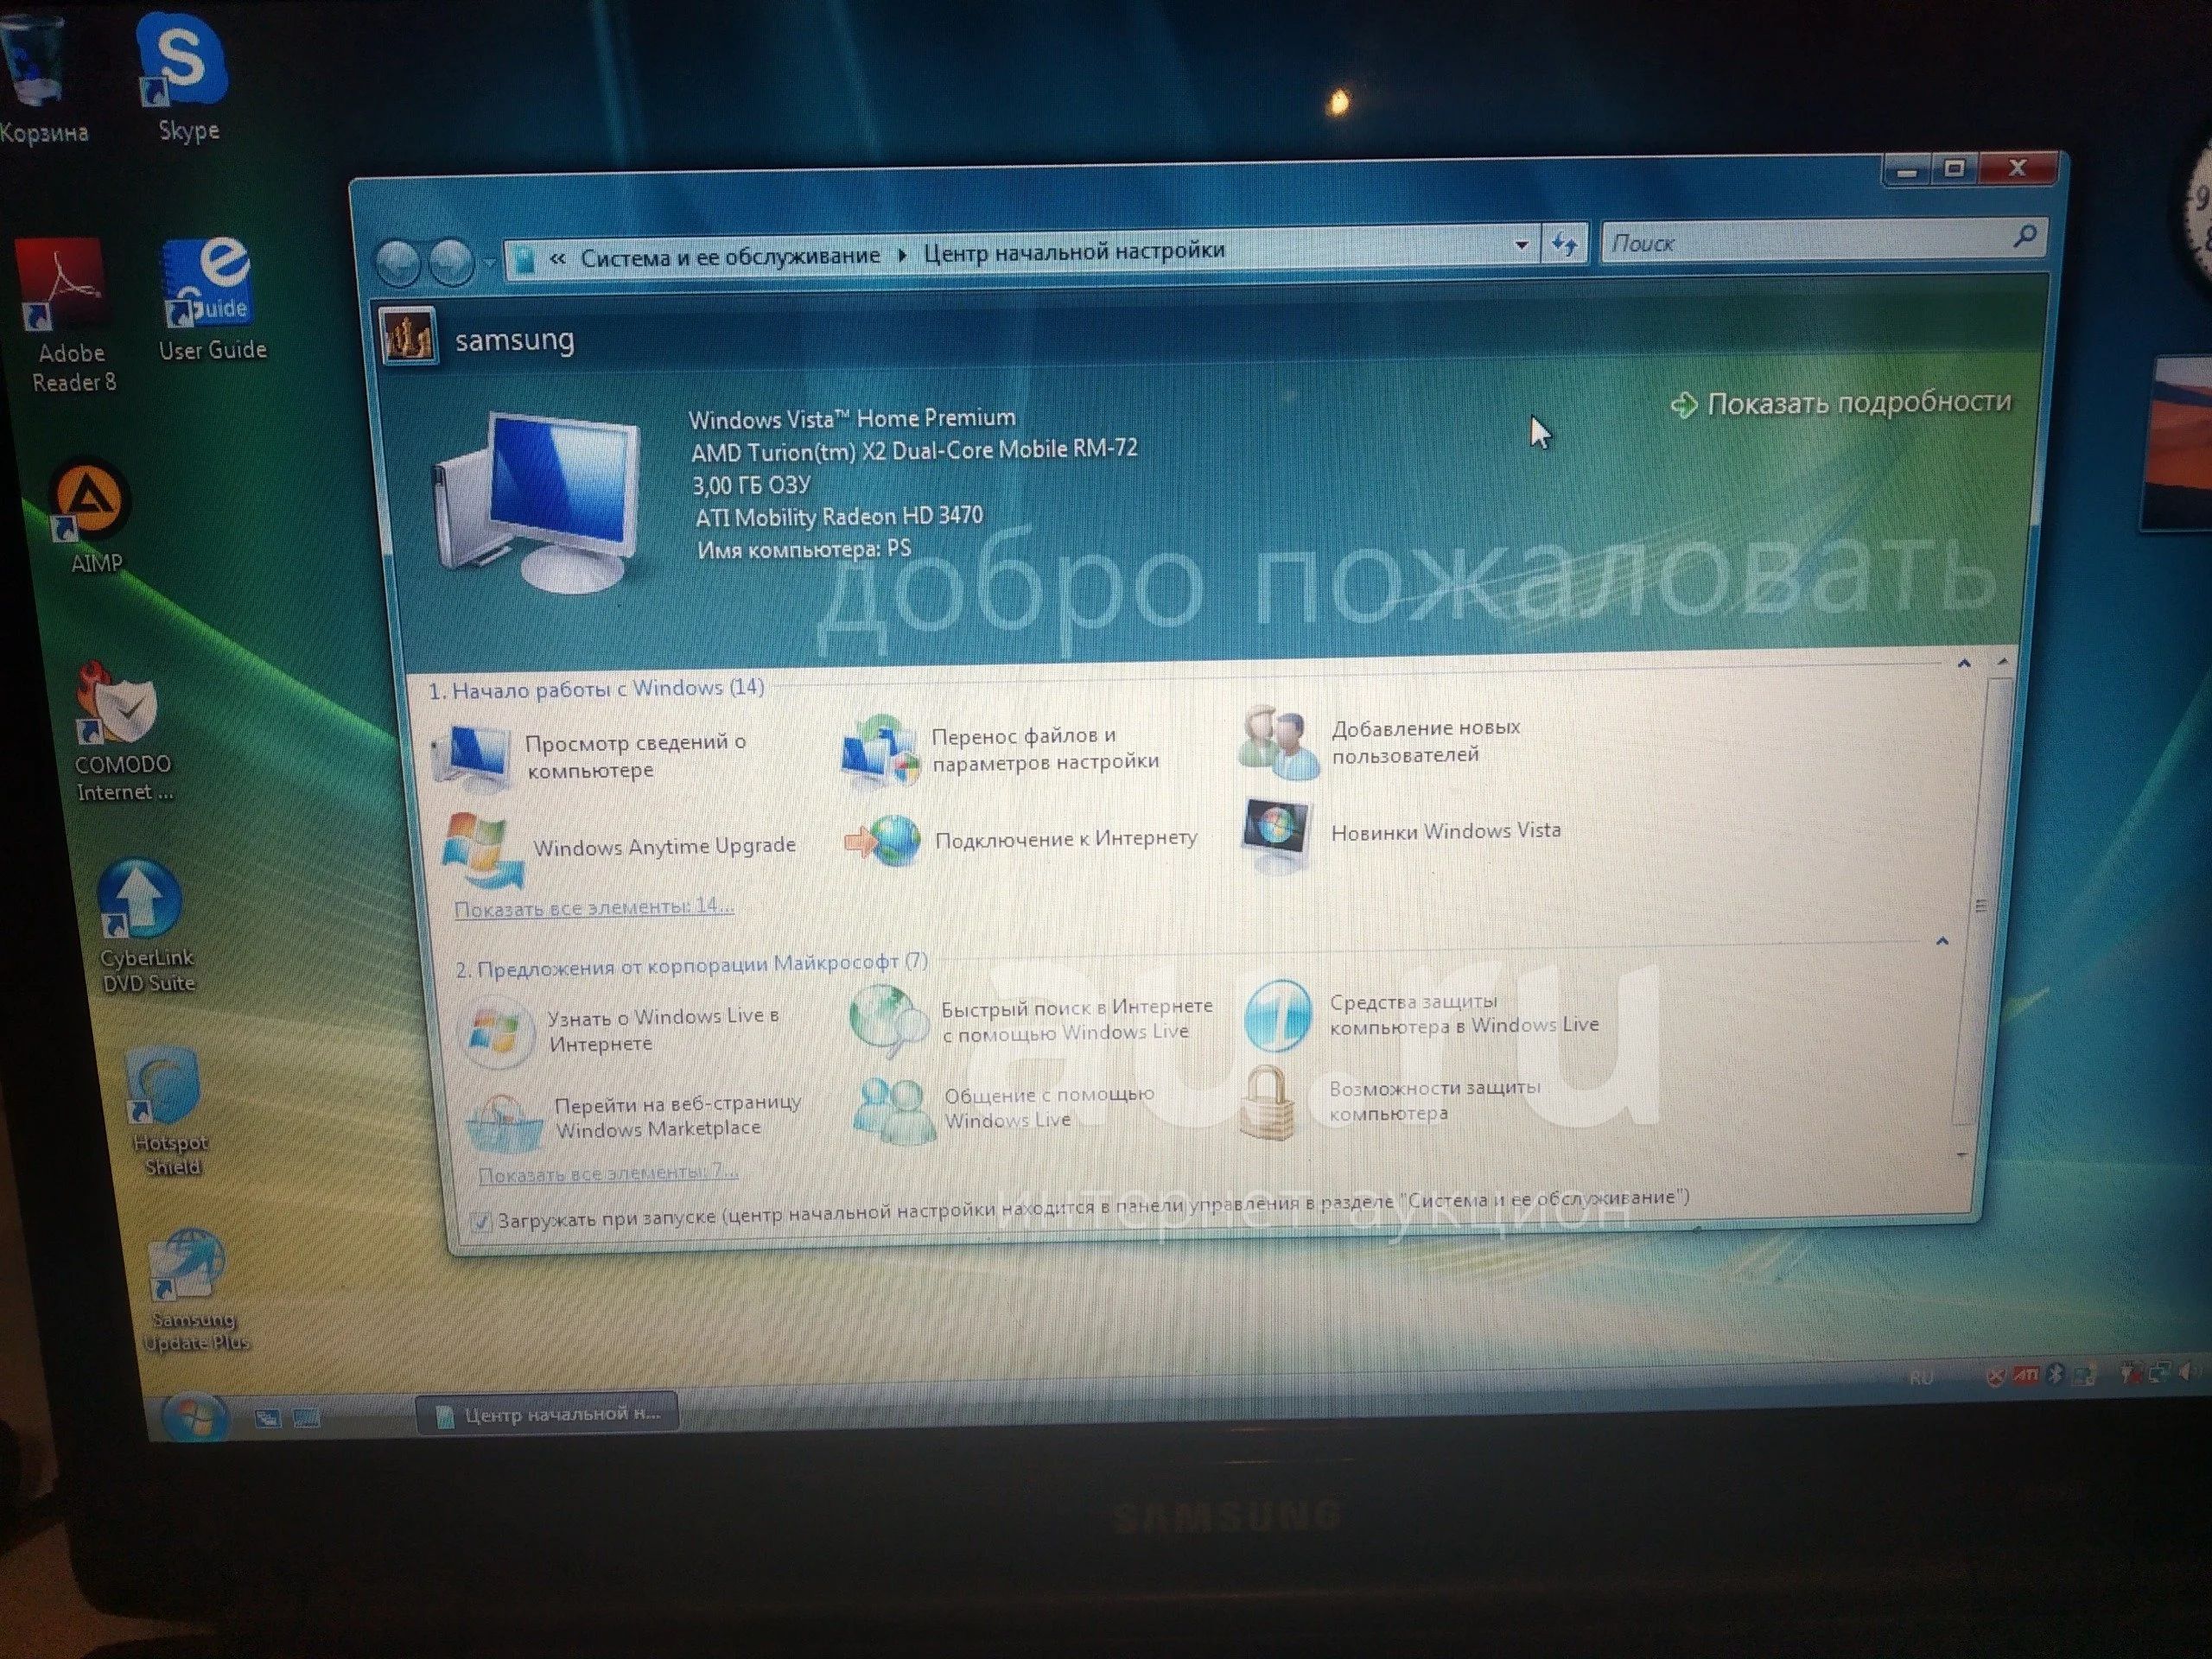Click the RU language indicator in taskbar
The image size is (2212, 1659).
[x=1920, y=1378]
